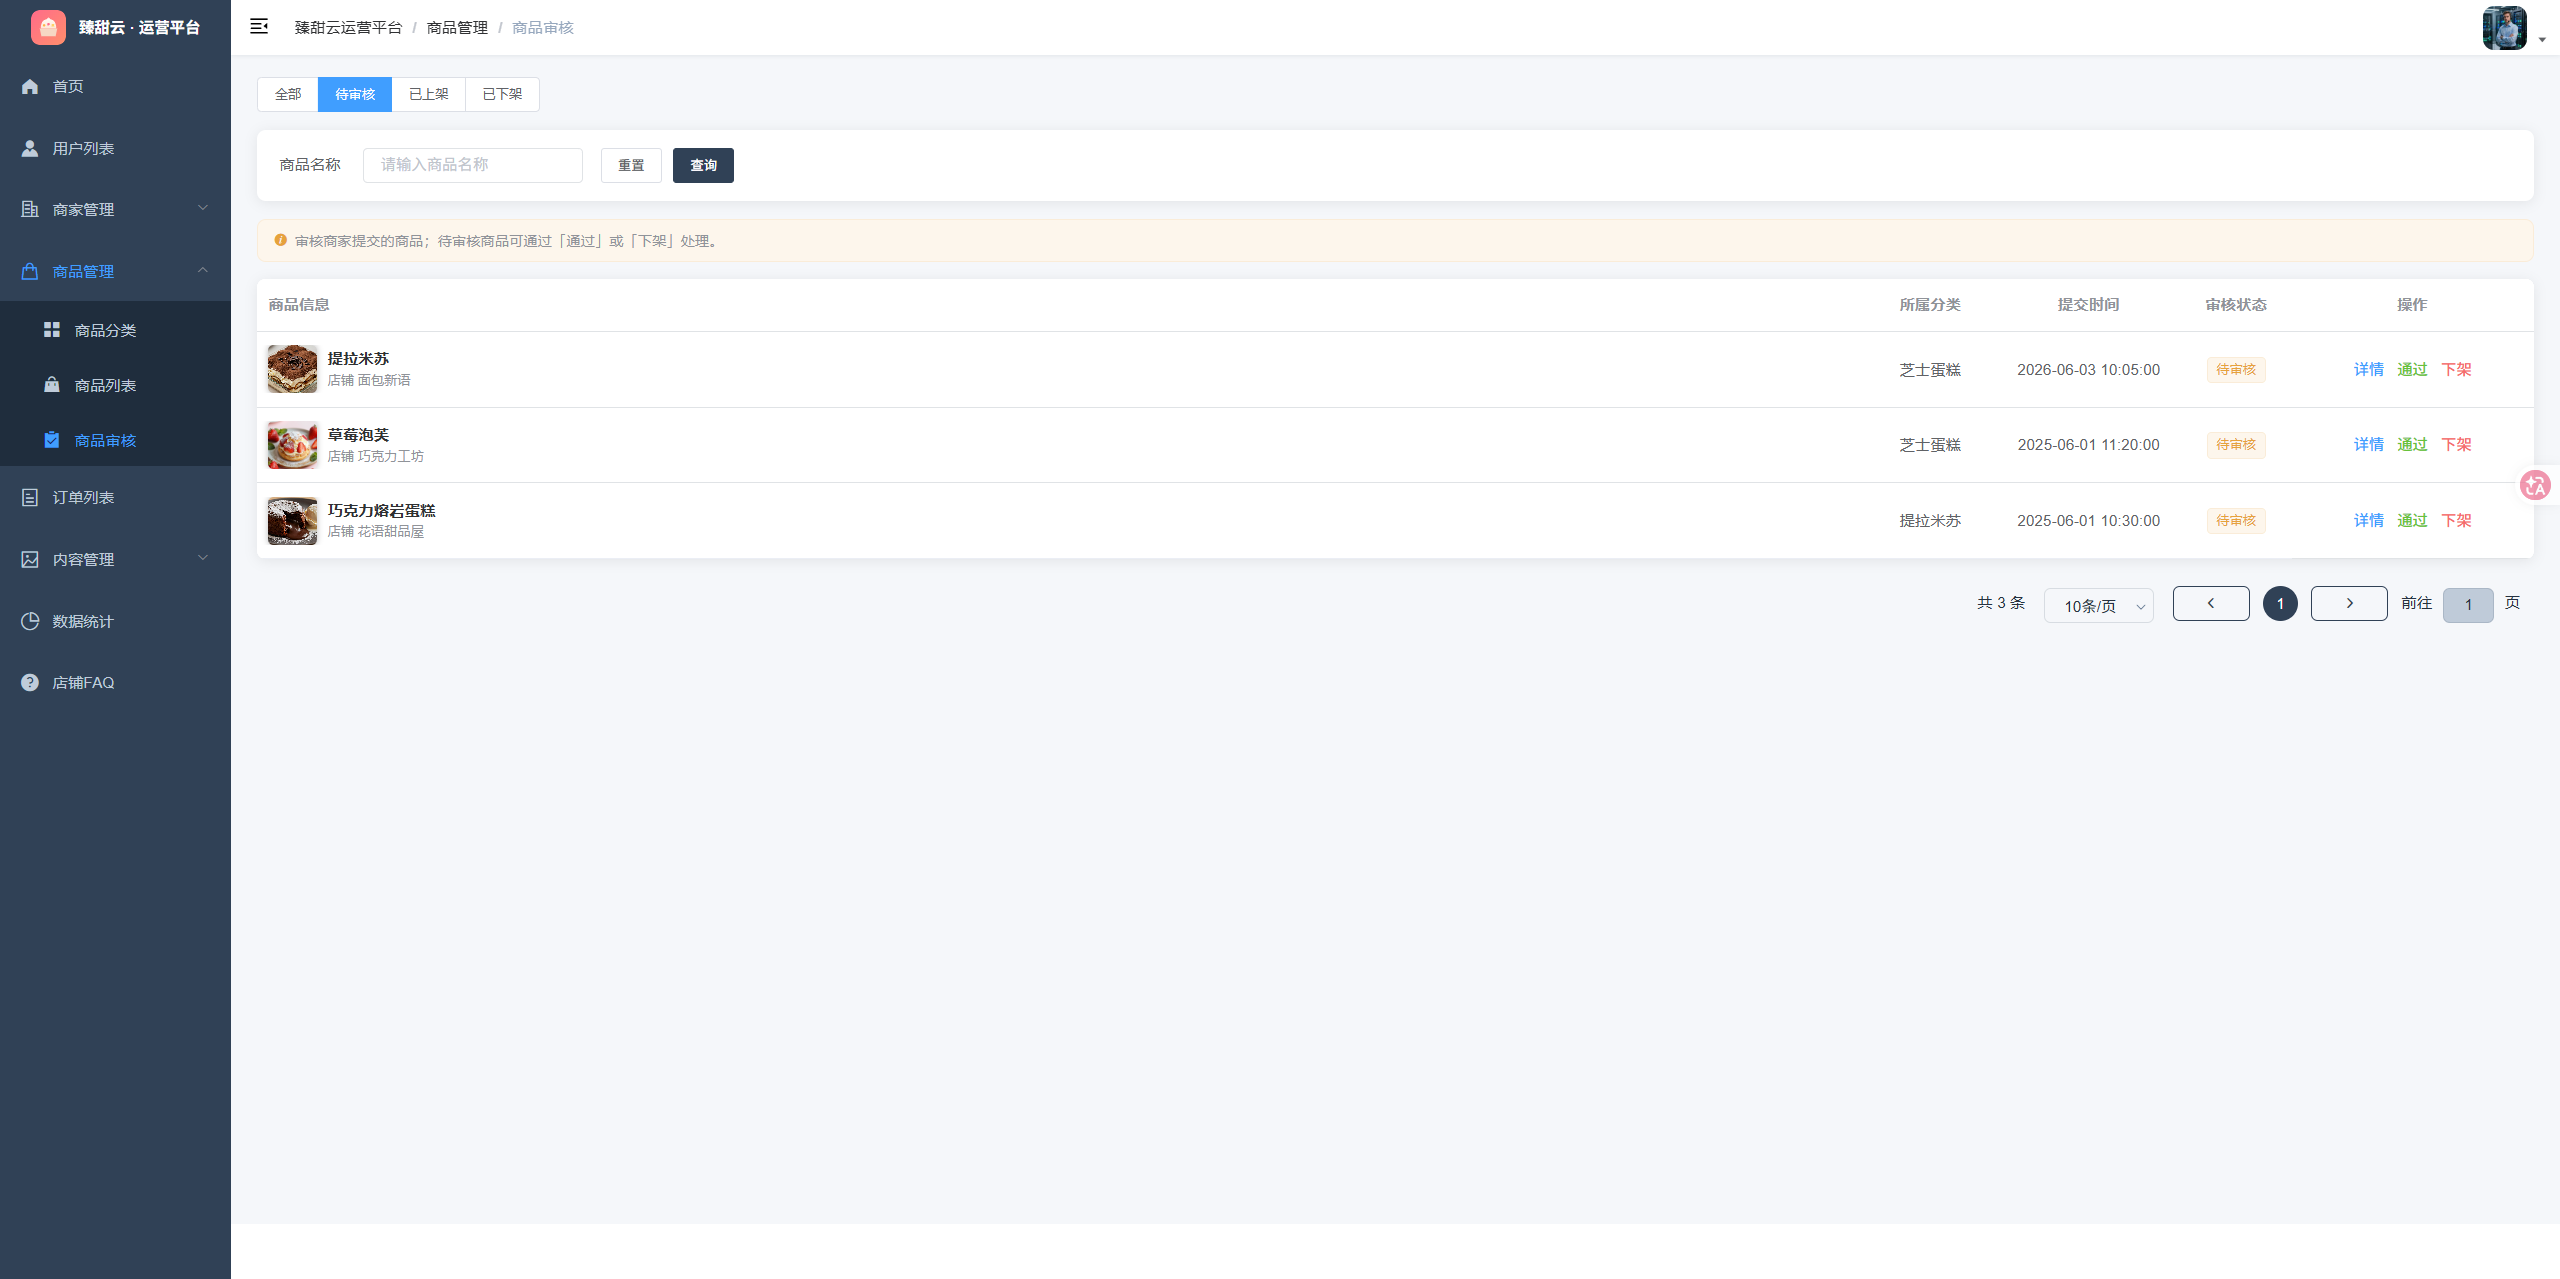Click the 巧克力熔岩蛋糕 product thumbnail
2560x1279 pixels.
coord(292,520)
